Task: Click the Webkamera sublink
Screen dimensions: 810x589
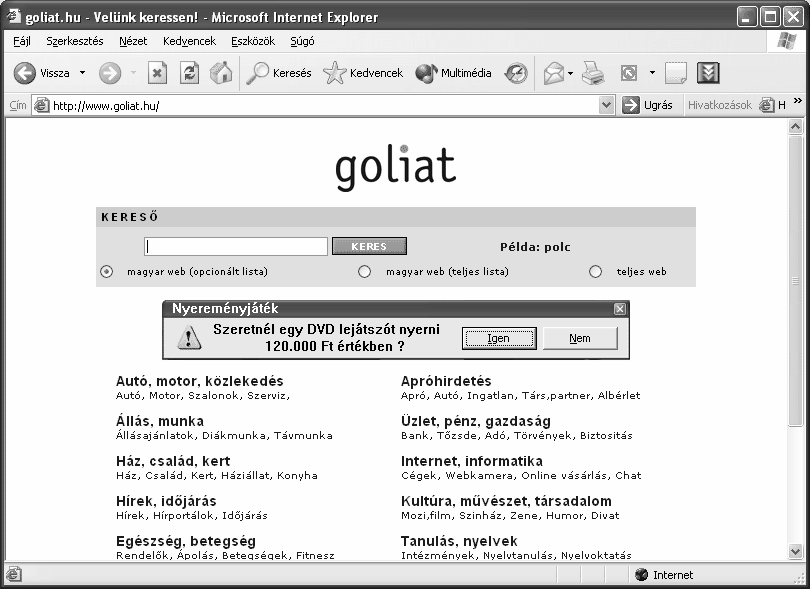Action: [479, 475]
